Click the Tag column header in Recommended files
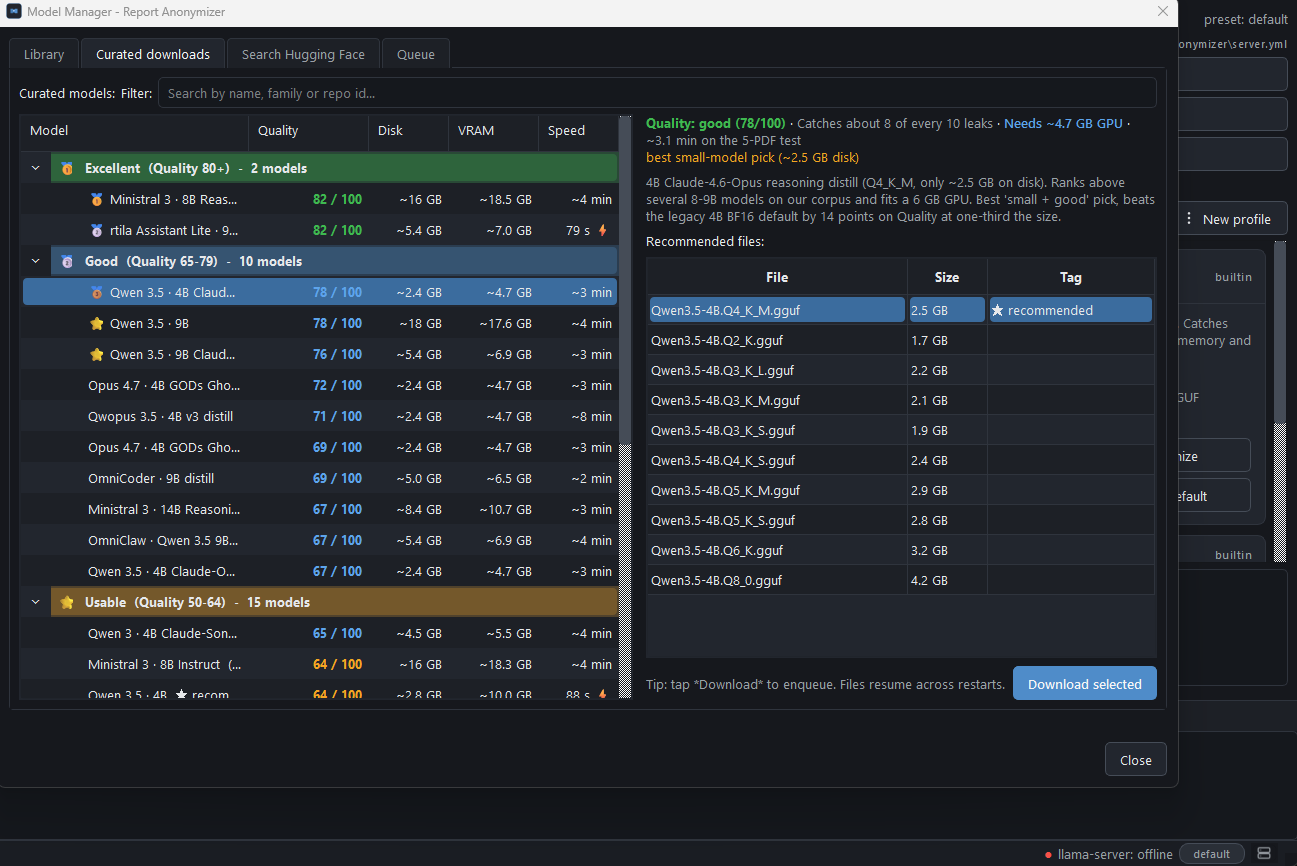This screenshot has width=1297, height=866. click(1071, 277)
